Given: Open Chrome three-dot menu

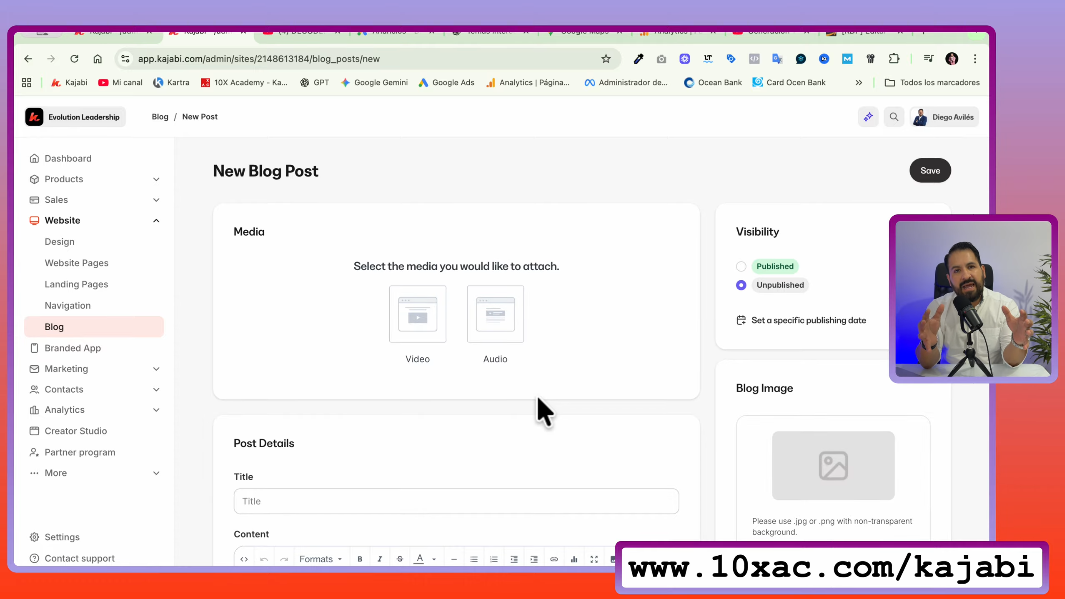Looking at the screenshot, I should (x=975, y=59).
